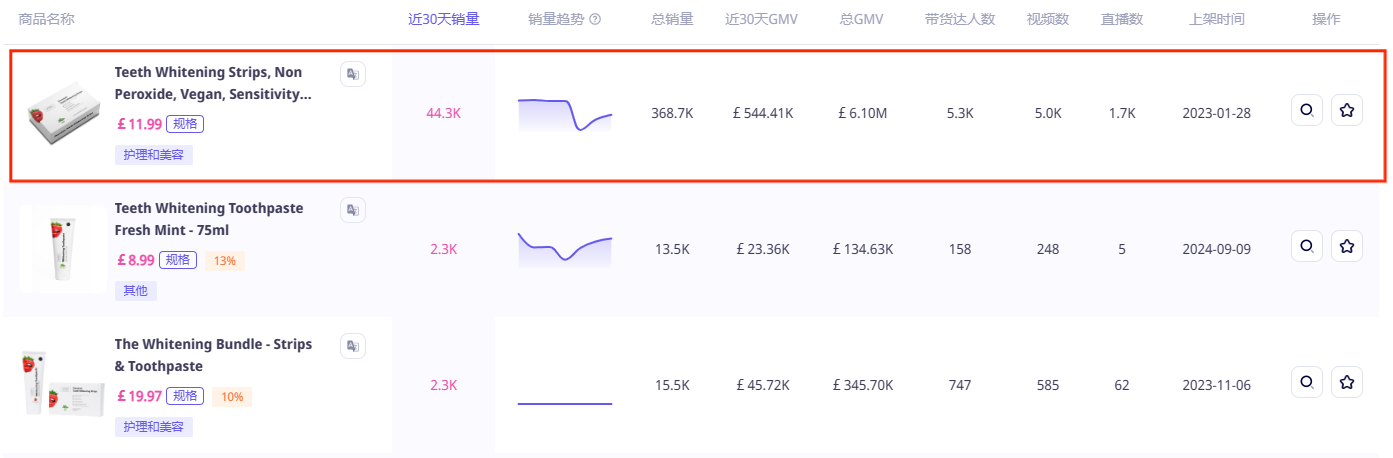Click search icon in Whitening Bundle row
This screenshot has width=1393, height=458.
[x=1306, y=382]
